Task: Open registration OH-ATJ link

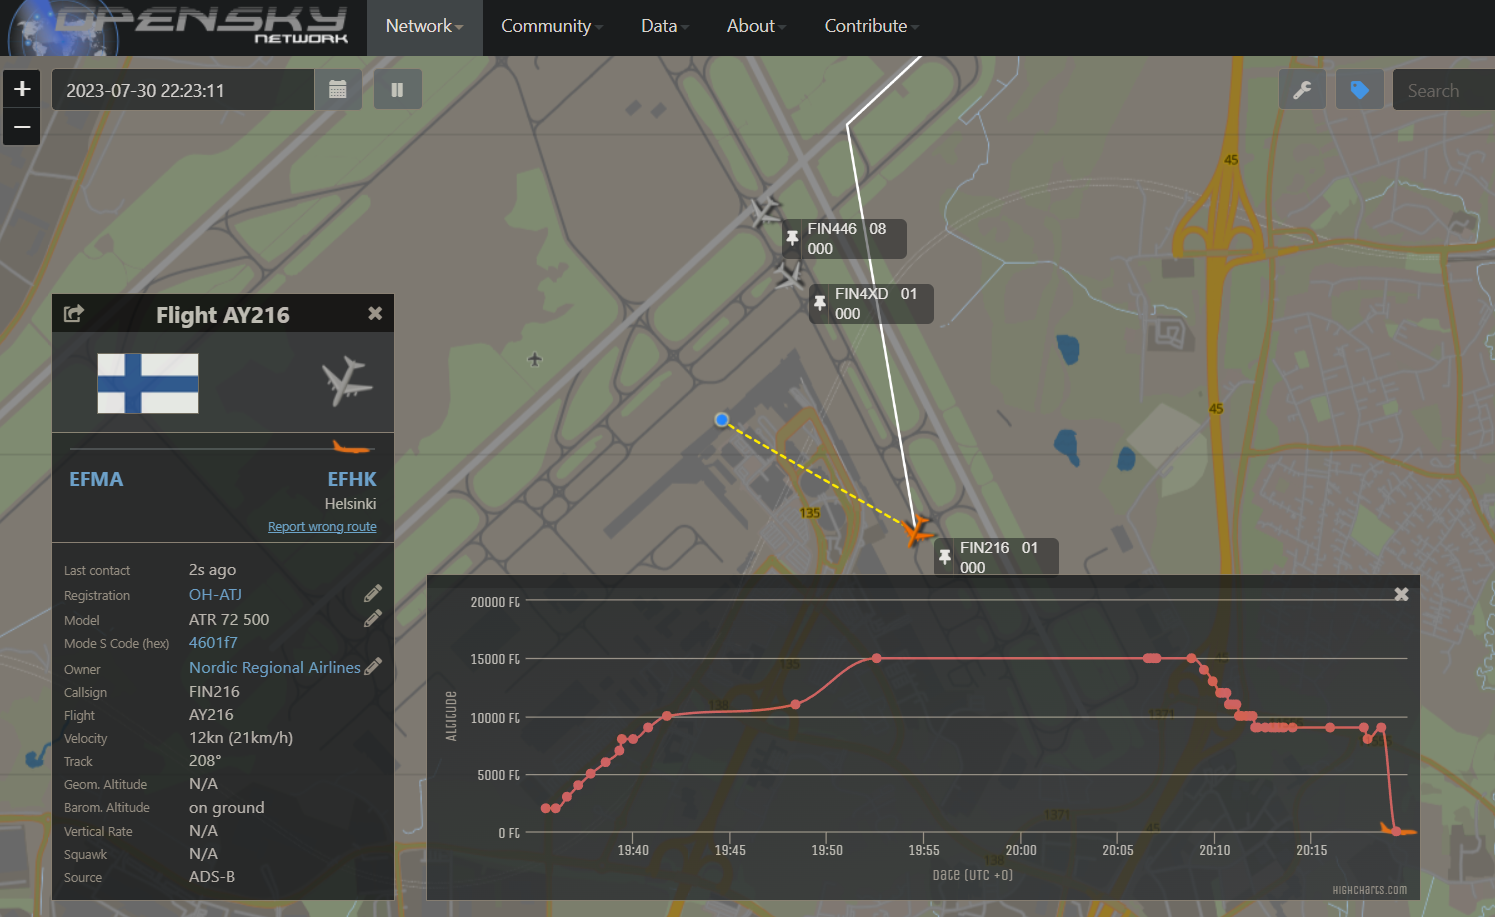Action: pos(215,594)
